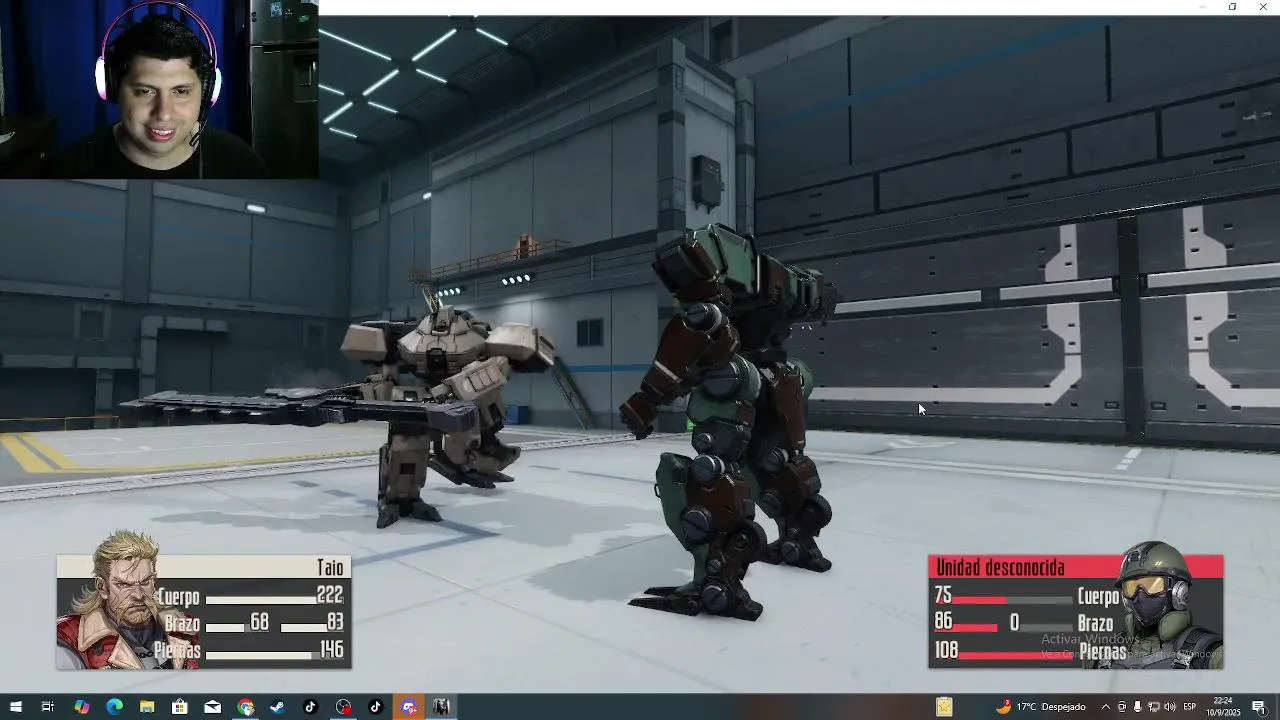Restore down the game window

1232,7
